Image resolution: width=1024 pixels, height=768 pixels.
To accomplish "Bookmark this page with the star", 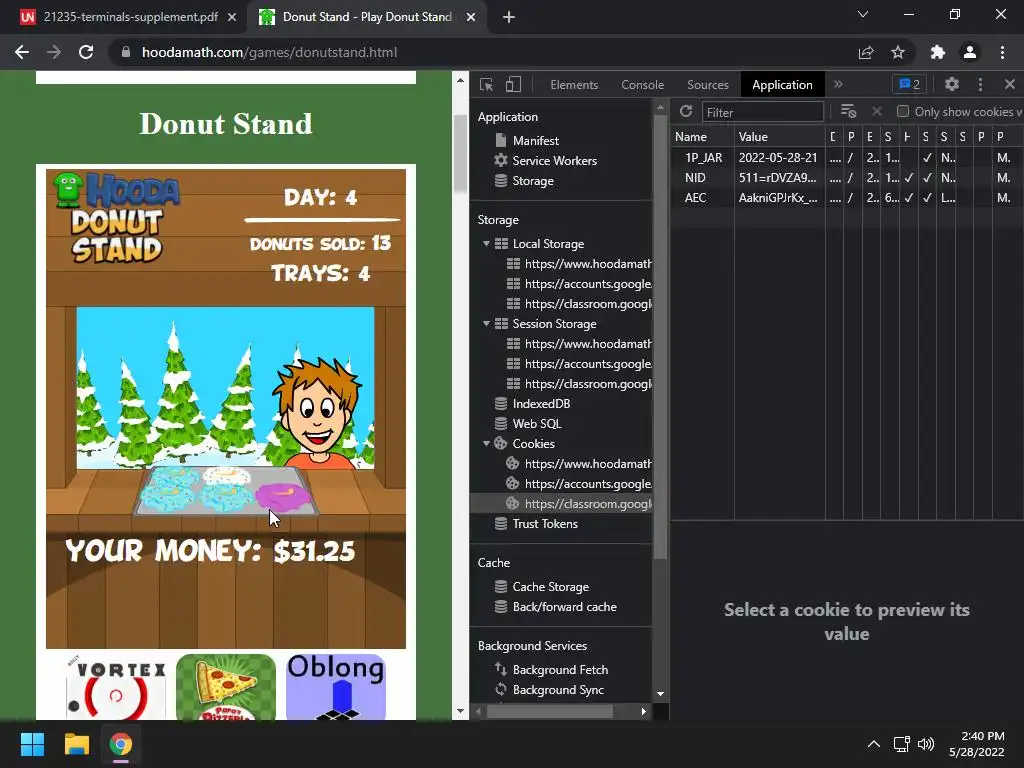I will [898, 52].
